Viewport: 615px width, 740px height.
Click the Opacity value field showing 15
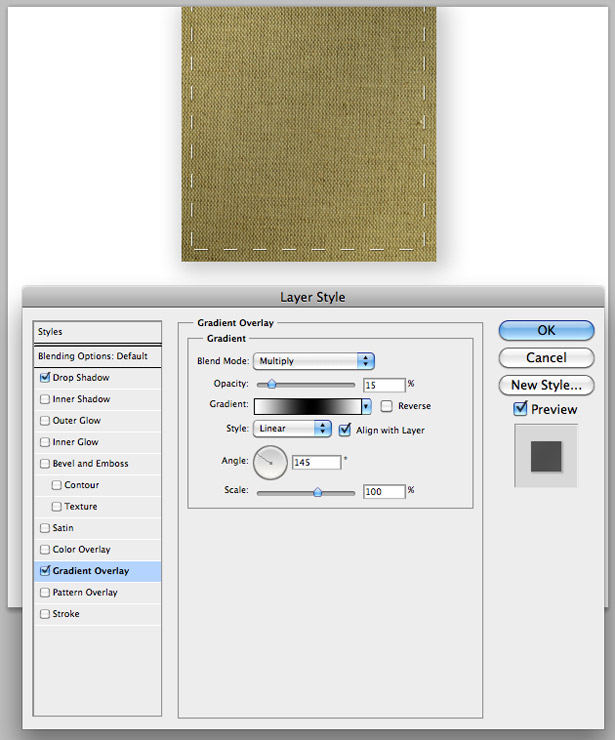point(384,385)
